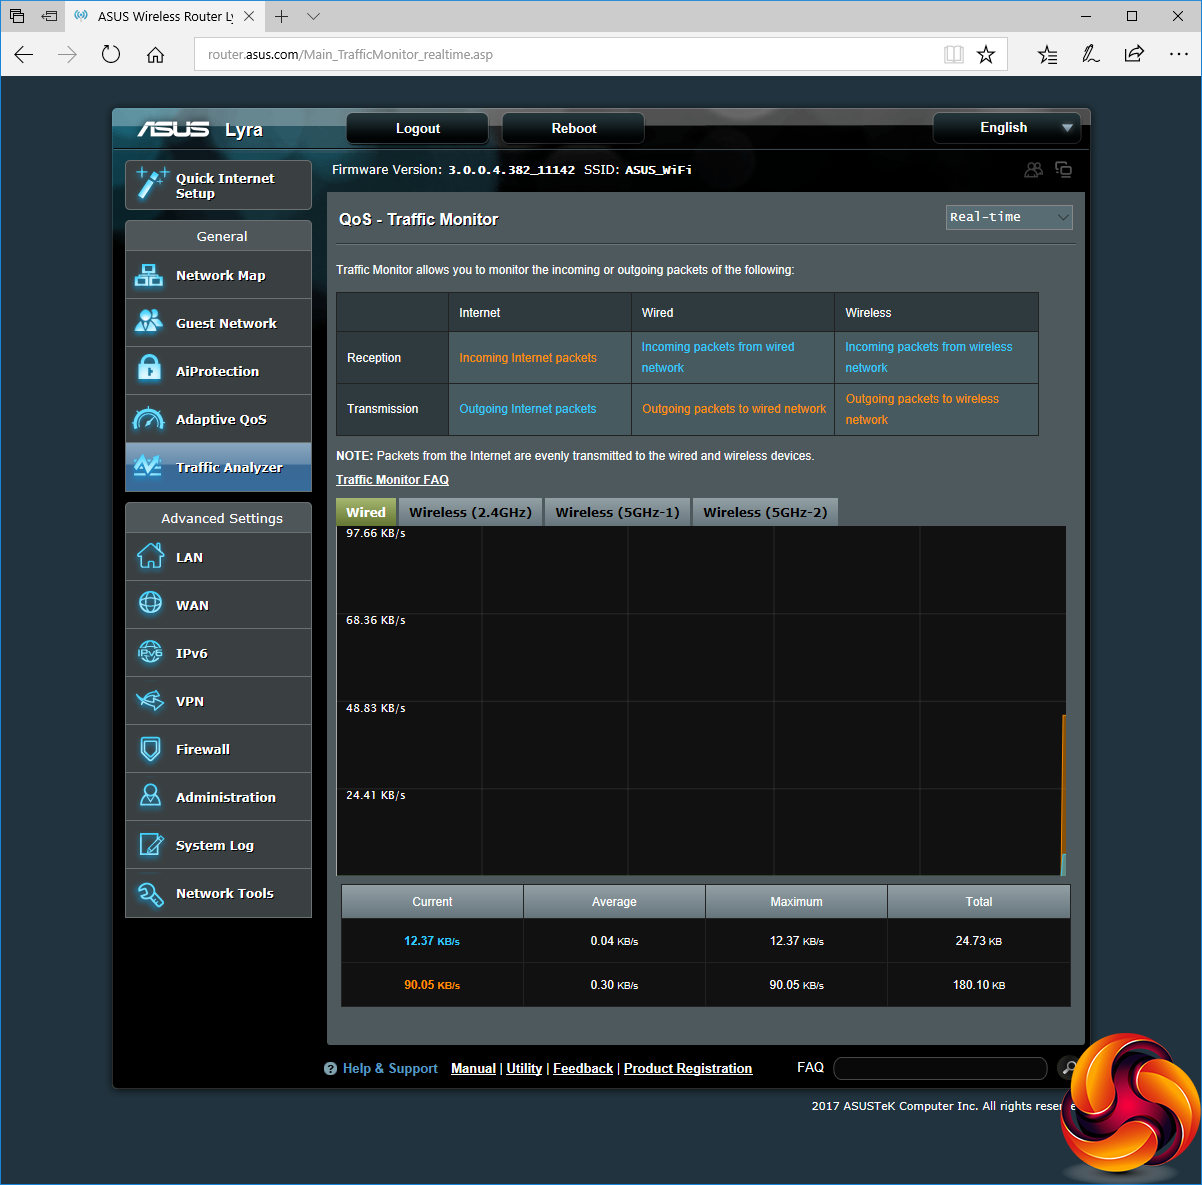Click the Logout button

tap(417, 128)
